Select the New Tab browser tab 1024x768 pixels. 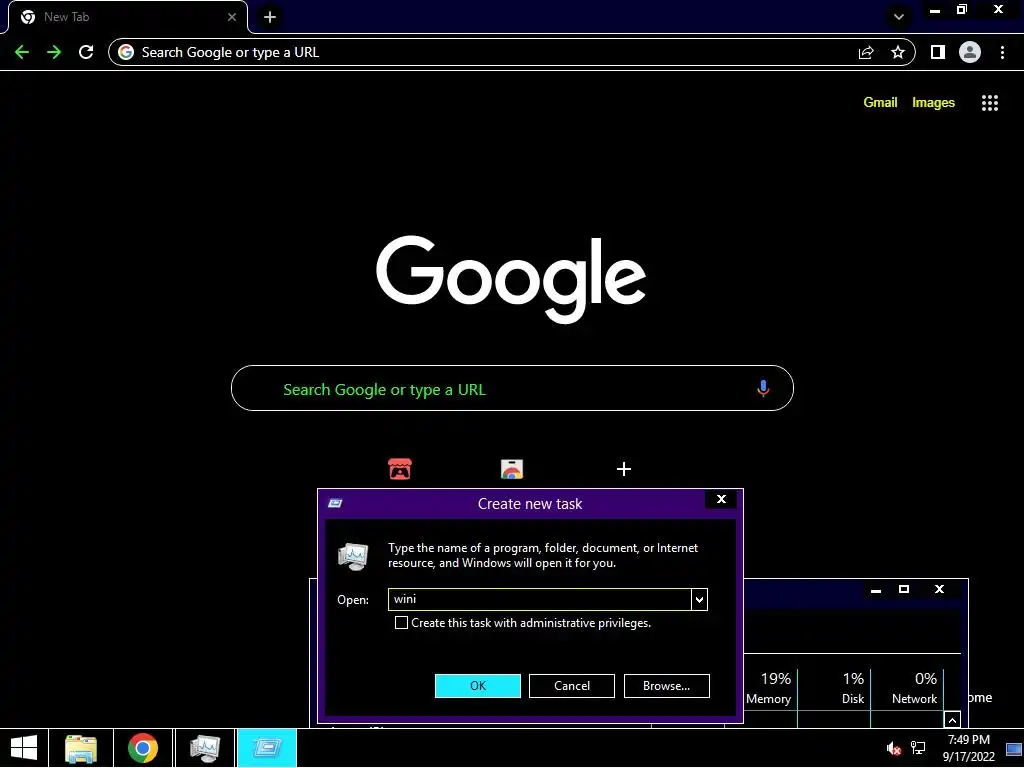pos(127,17)
